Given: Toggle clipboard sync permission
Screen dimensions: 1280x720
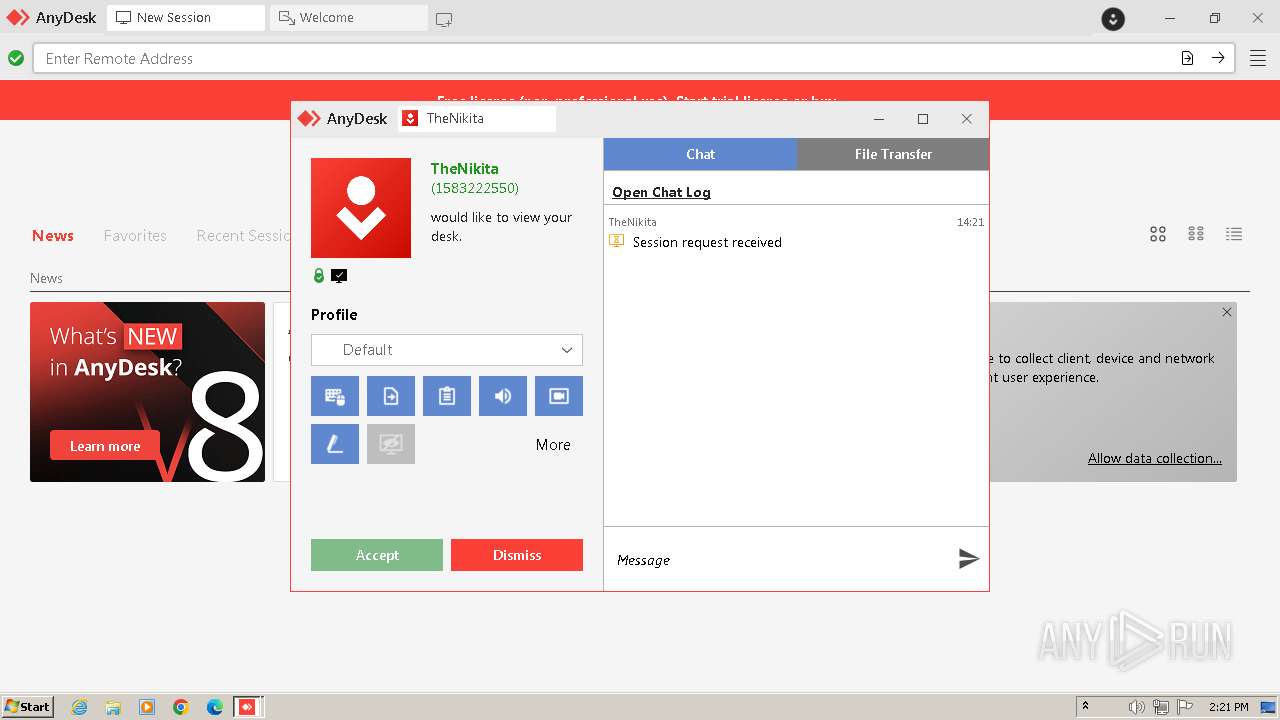Looking at the screenshot, I should pos(447,396).
